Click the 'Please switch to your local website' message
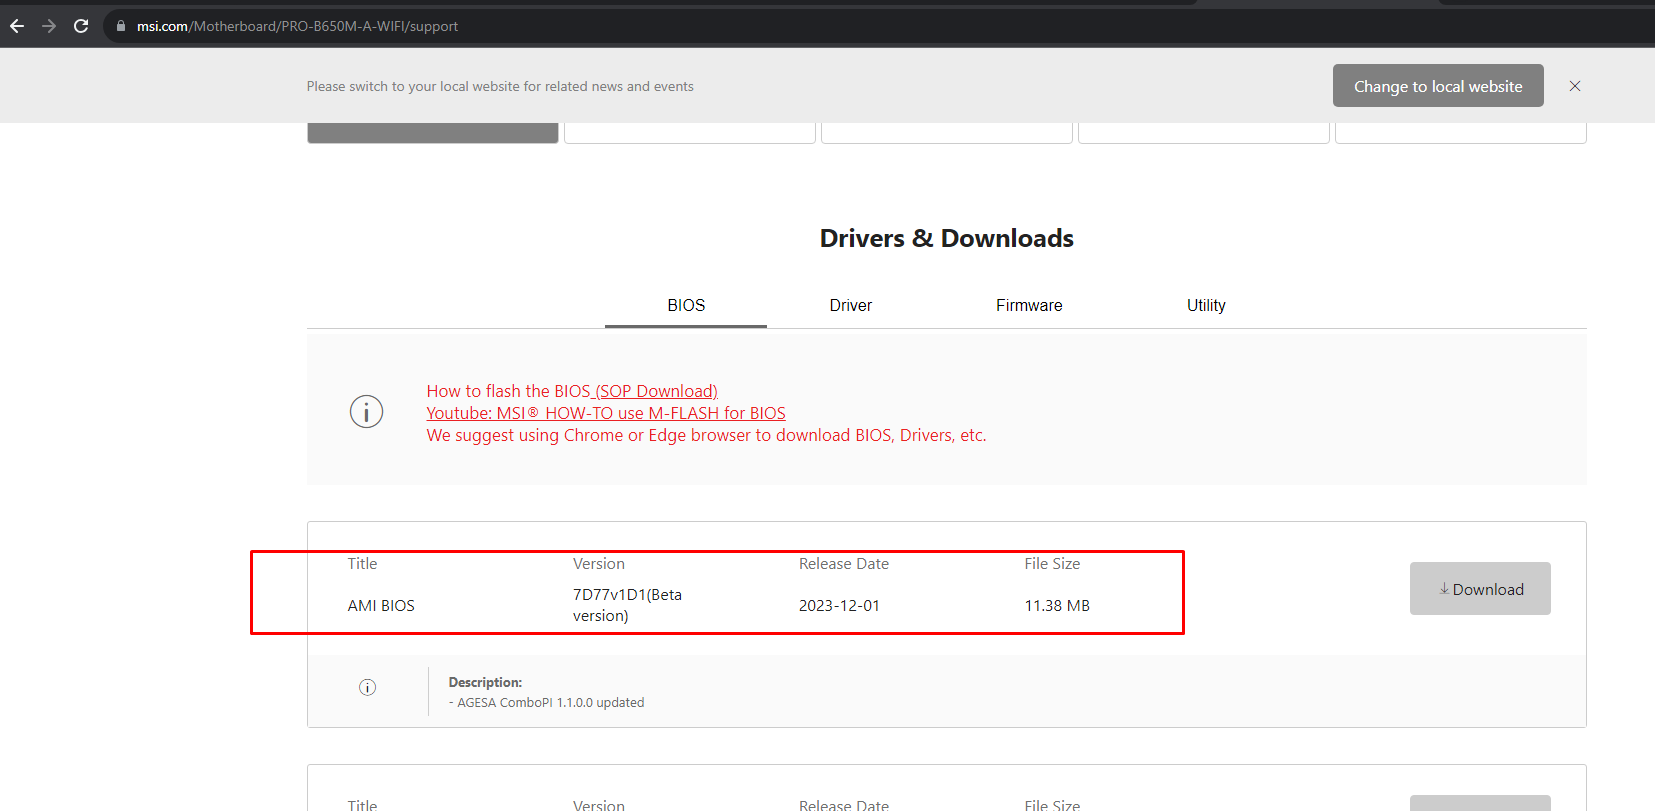The image size is (1655, 811). pos(500,87)
